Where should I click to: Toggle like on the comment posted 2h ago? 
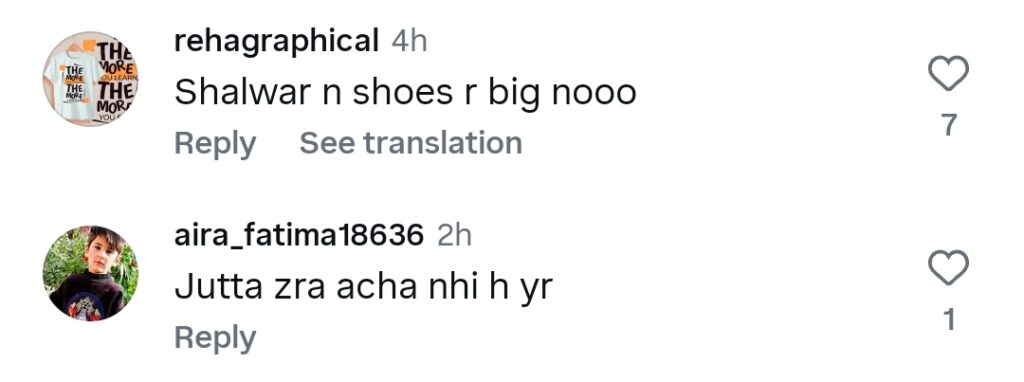click(948, 268)
